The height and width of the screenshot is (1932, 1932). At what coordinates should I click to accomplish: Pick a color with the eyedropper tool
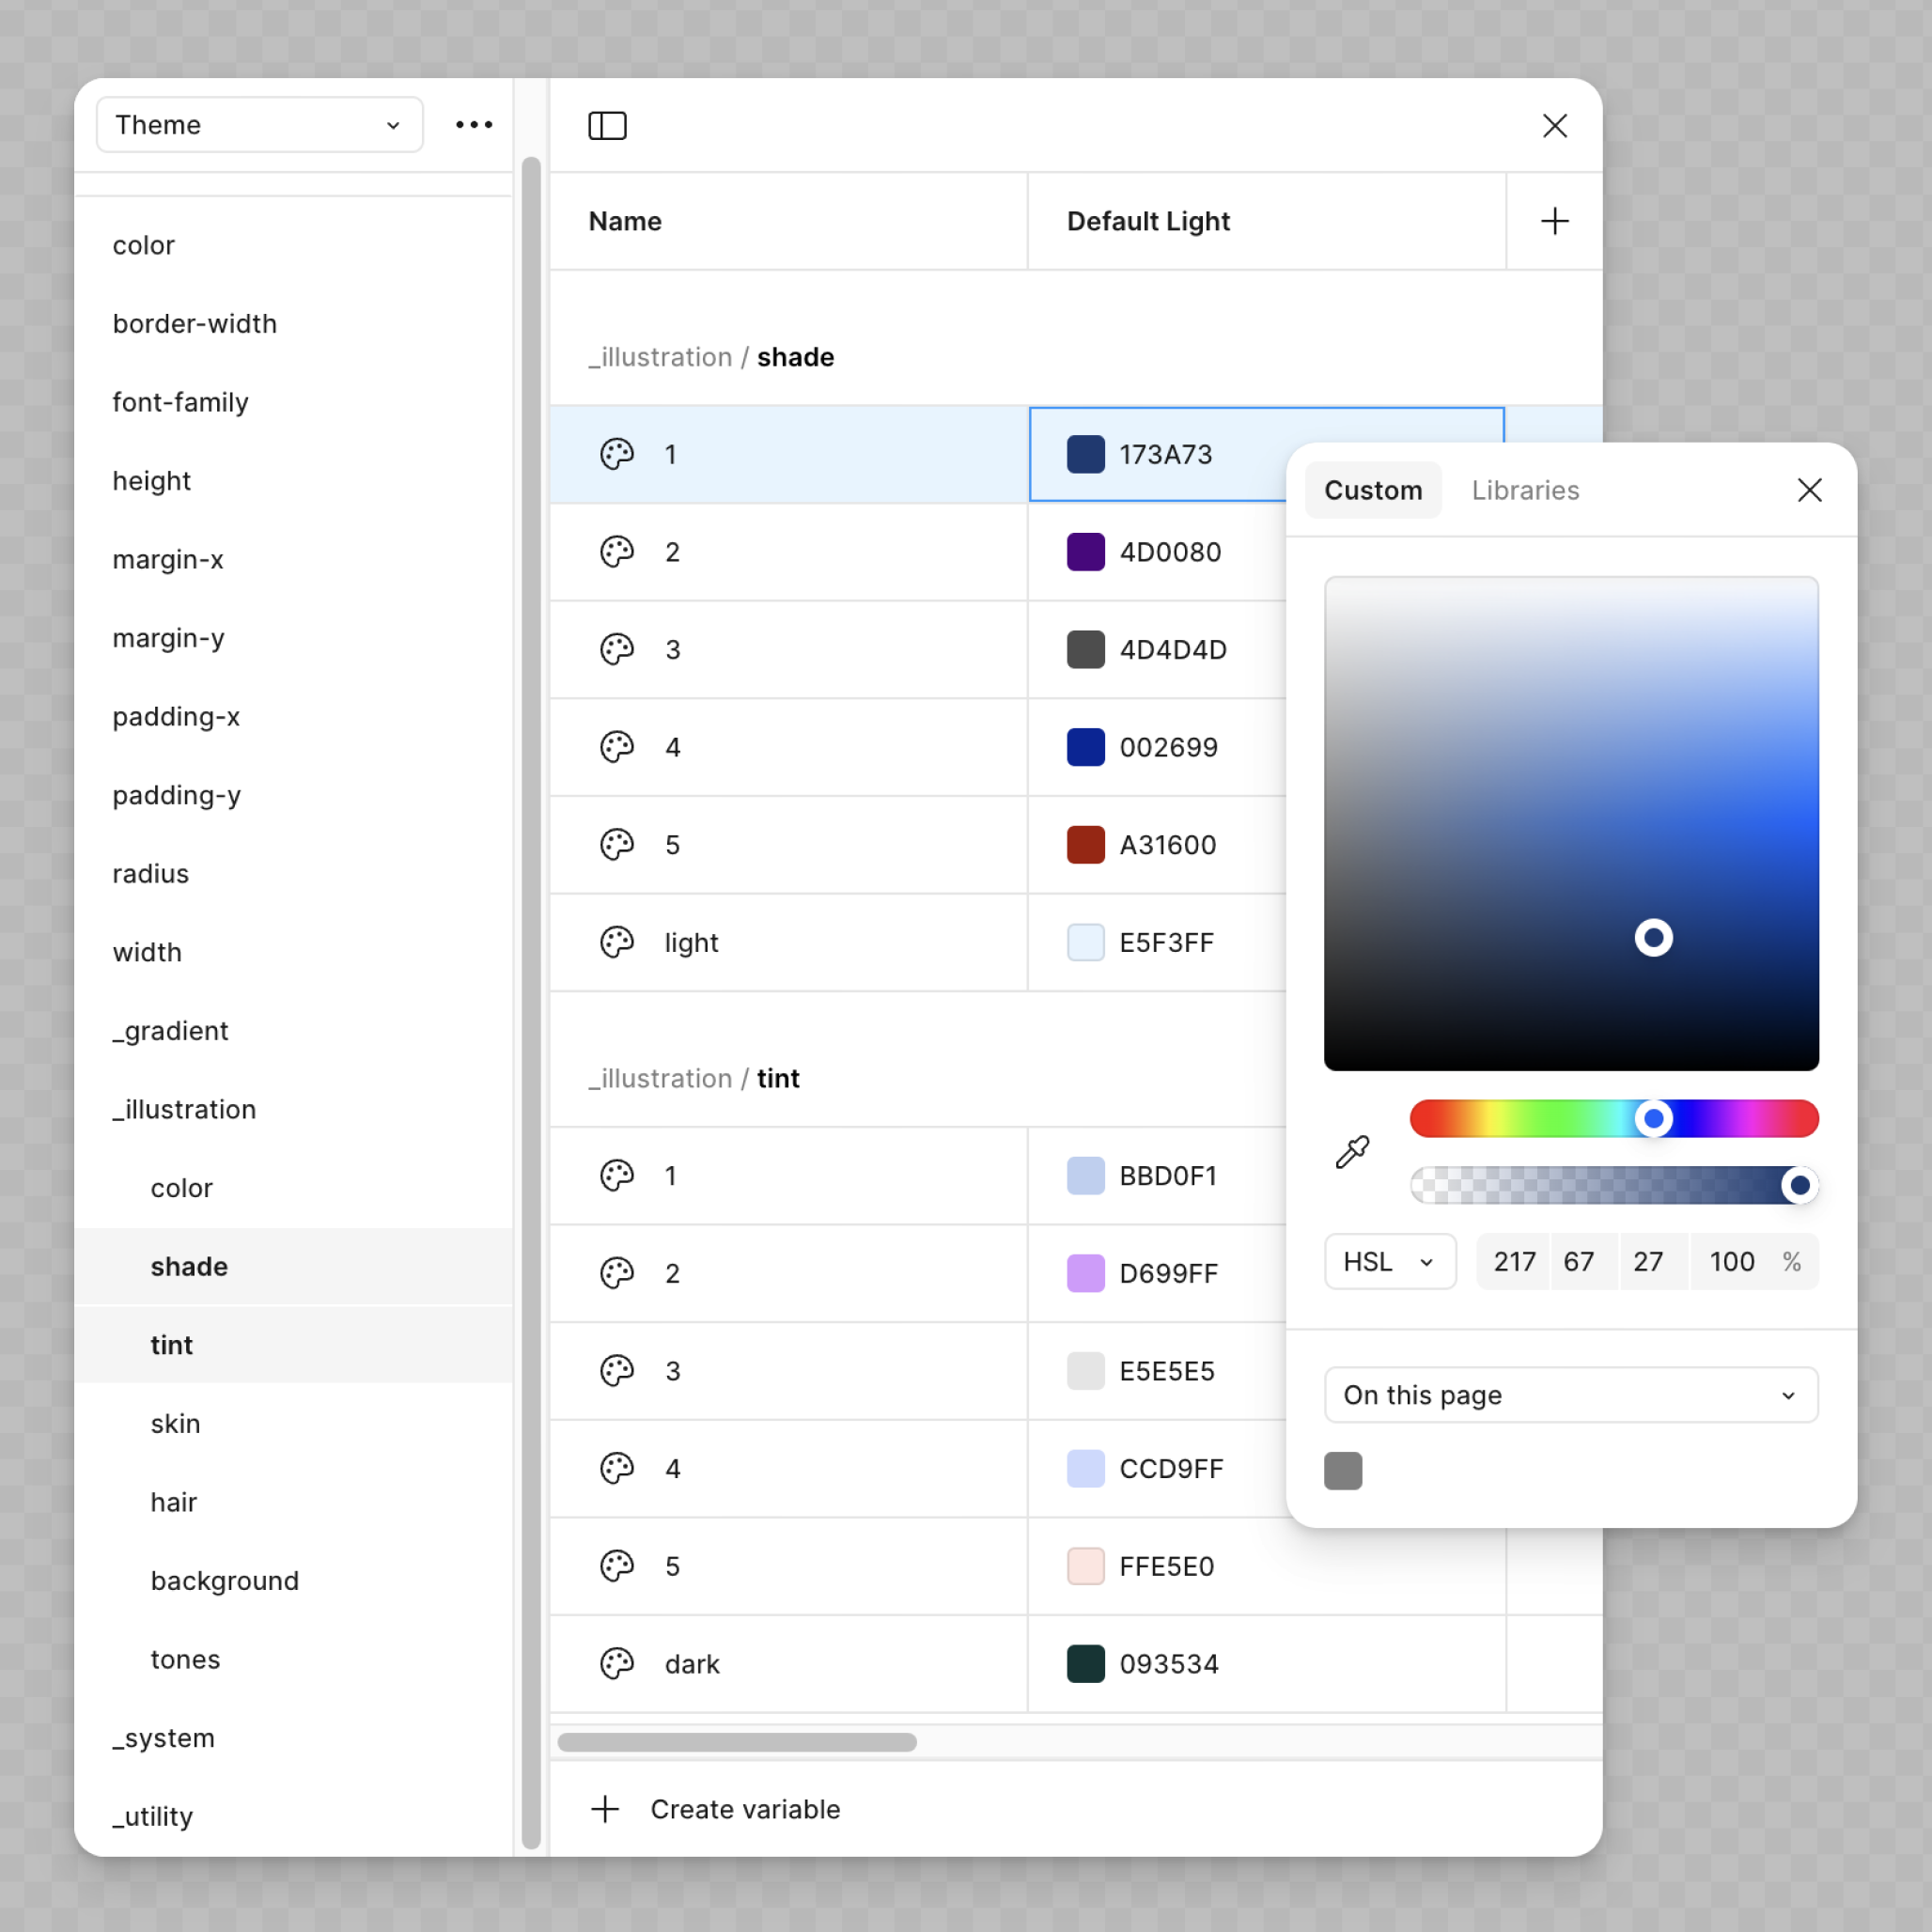click(x=1352, y=1152)
